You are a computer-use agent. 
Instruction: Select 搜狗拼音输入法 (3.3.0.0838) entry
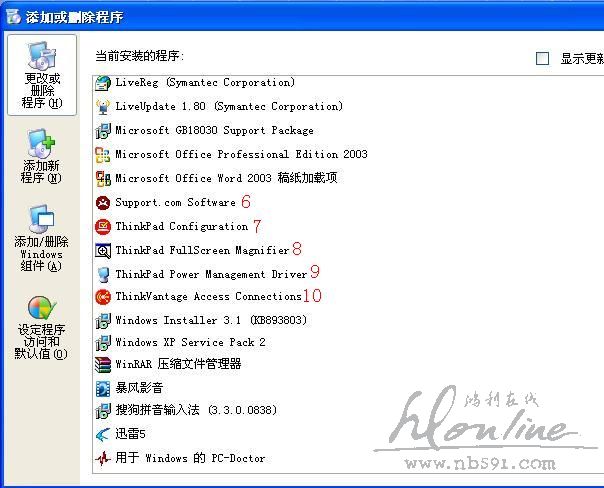196,410
